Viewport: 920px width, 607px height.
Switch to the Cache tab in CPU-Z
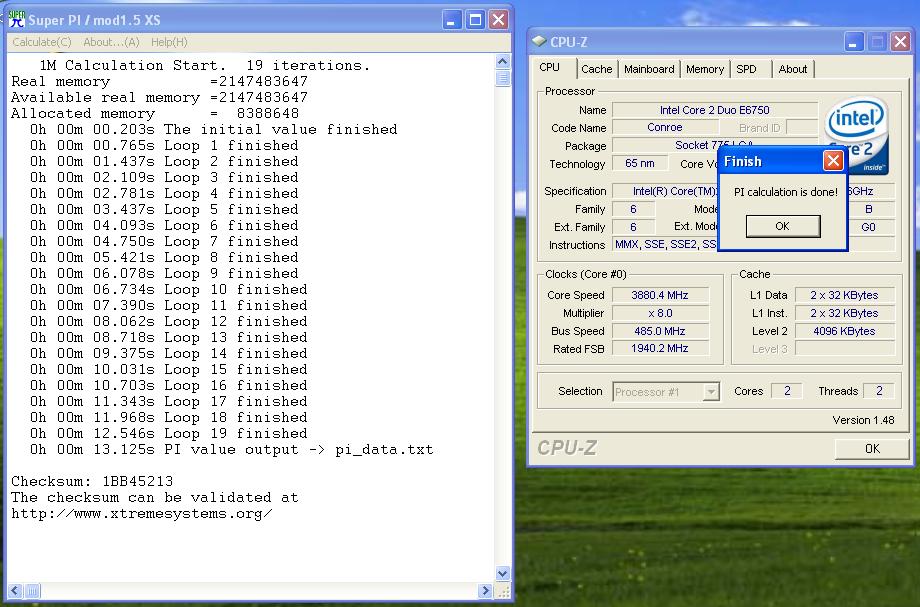[597, 69]
